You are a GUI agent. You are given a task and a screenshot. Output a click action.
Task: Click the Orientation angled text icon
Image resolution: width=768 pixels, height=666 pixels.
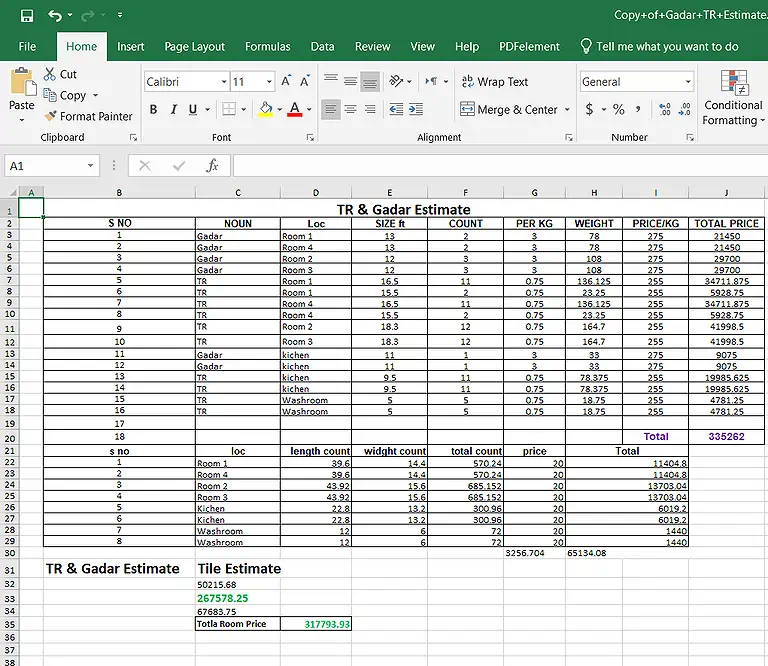(395, 81)
